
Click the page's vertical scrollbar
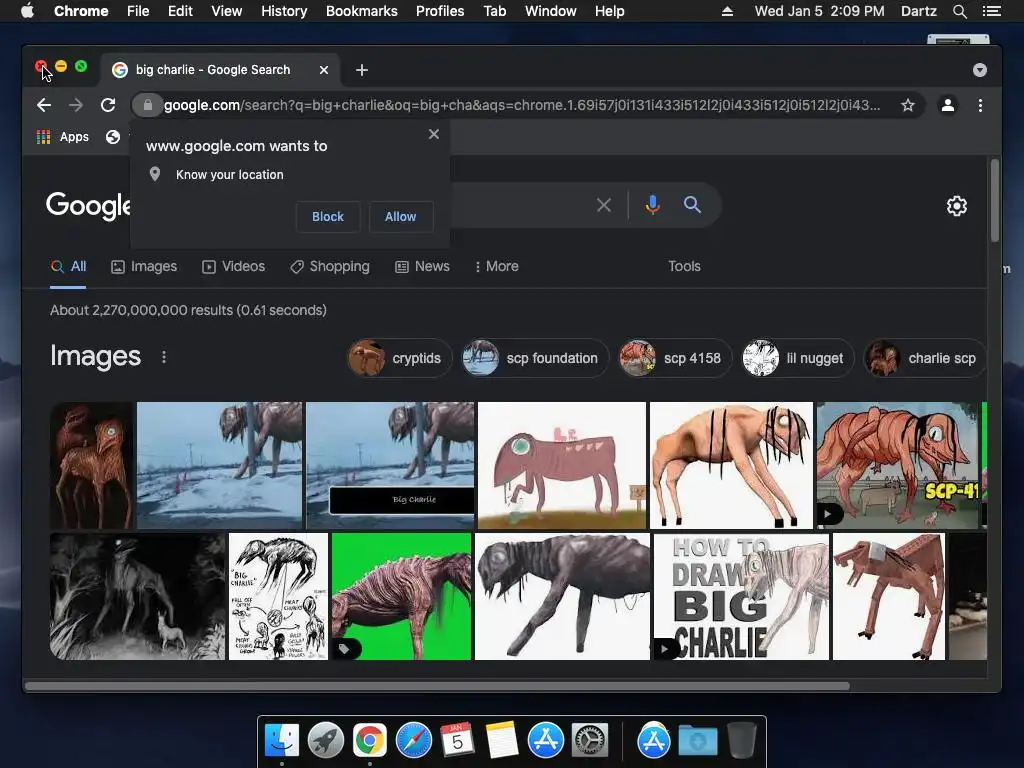[x=995, y=201]
